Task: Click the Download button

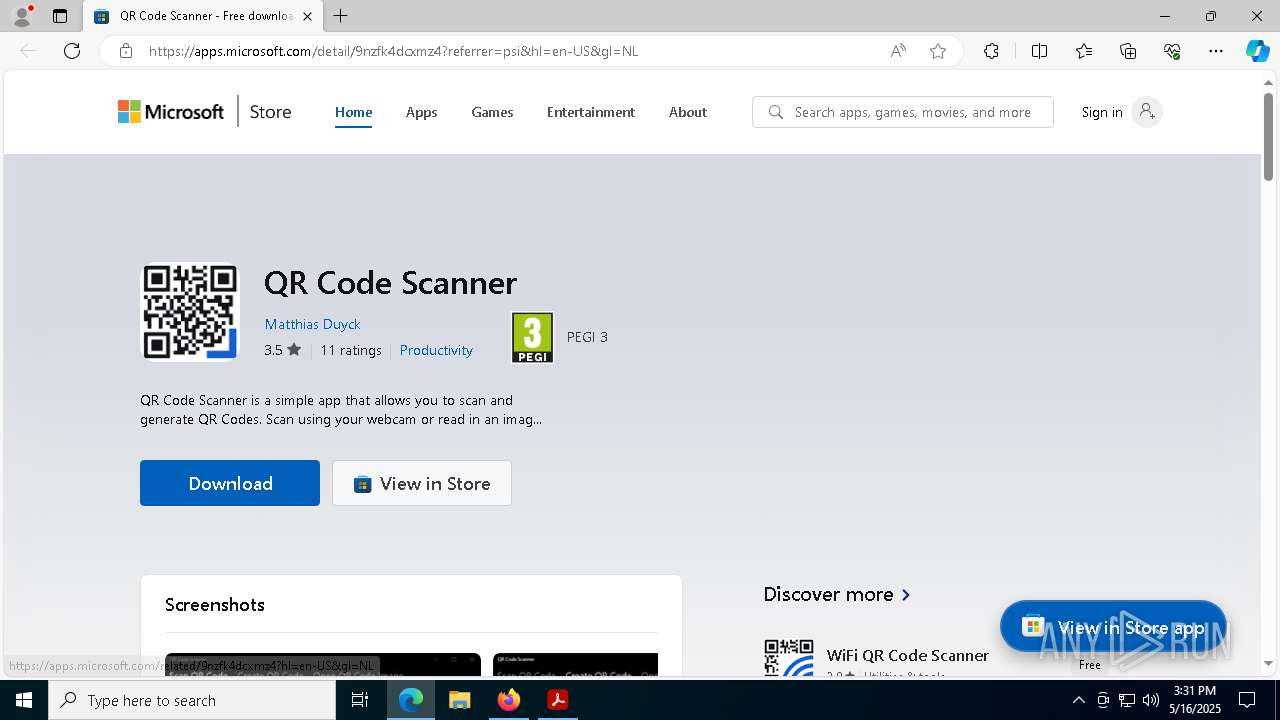Action: click(230, 483)
